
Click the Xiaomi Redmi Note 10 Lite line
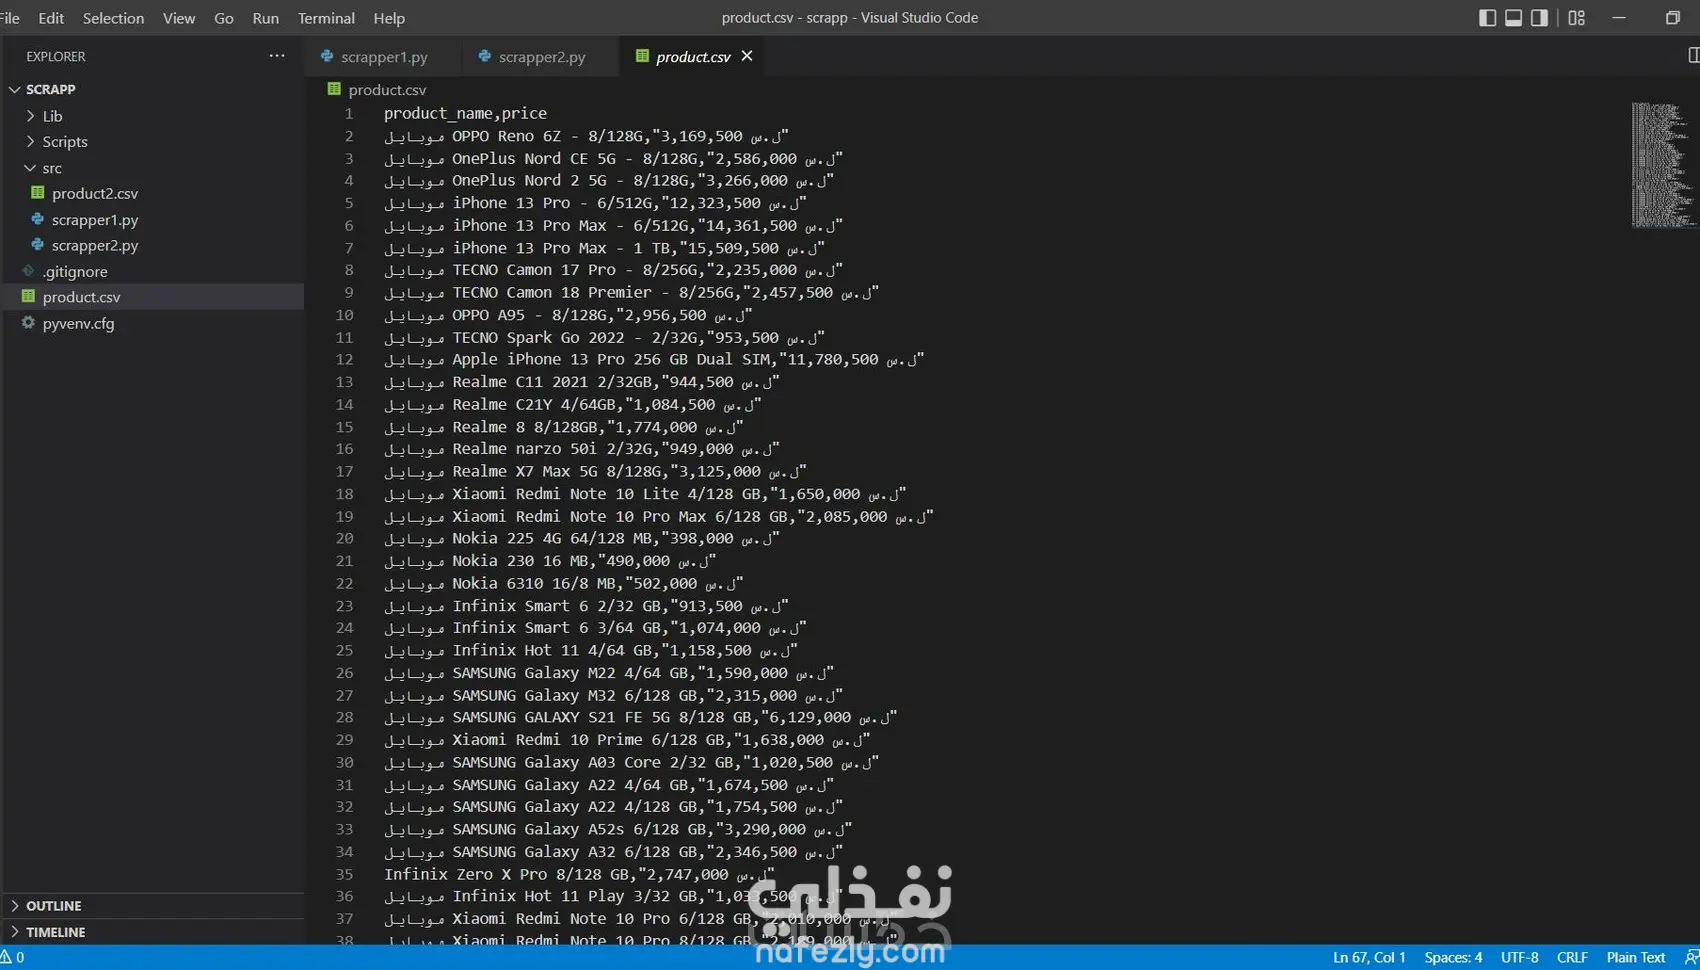pyautogui.click(x=645, y=494)
